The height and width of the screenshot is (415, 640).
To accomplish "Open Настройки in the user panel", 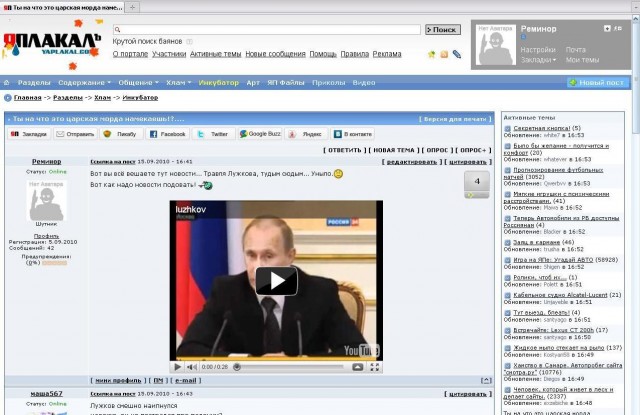I will click(538, 50).
